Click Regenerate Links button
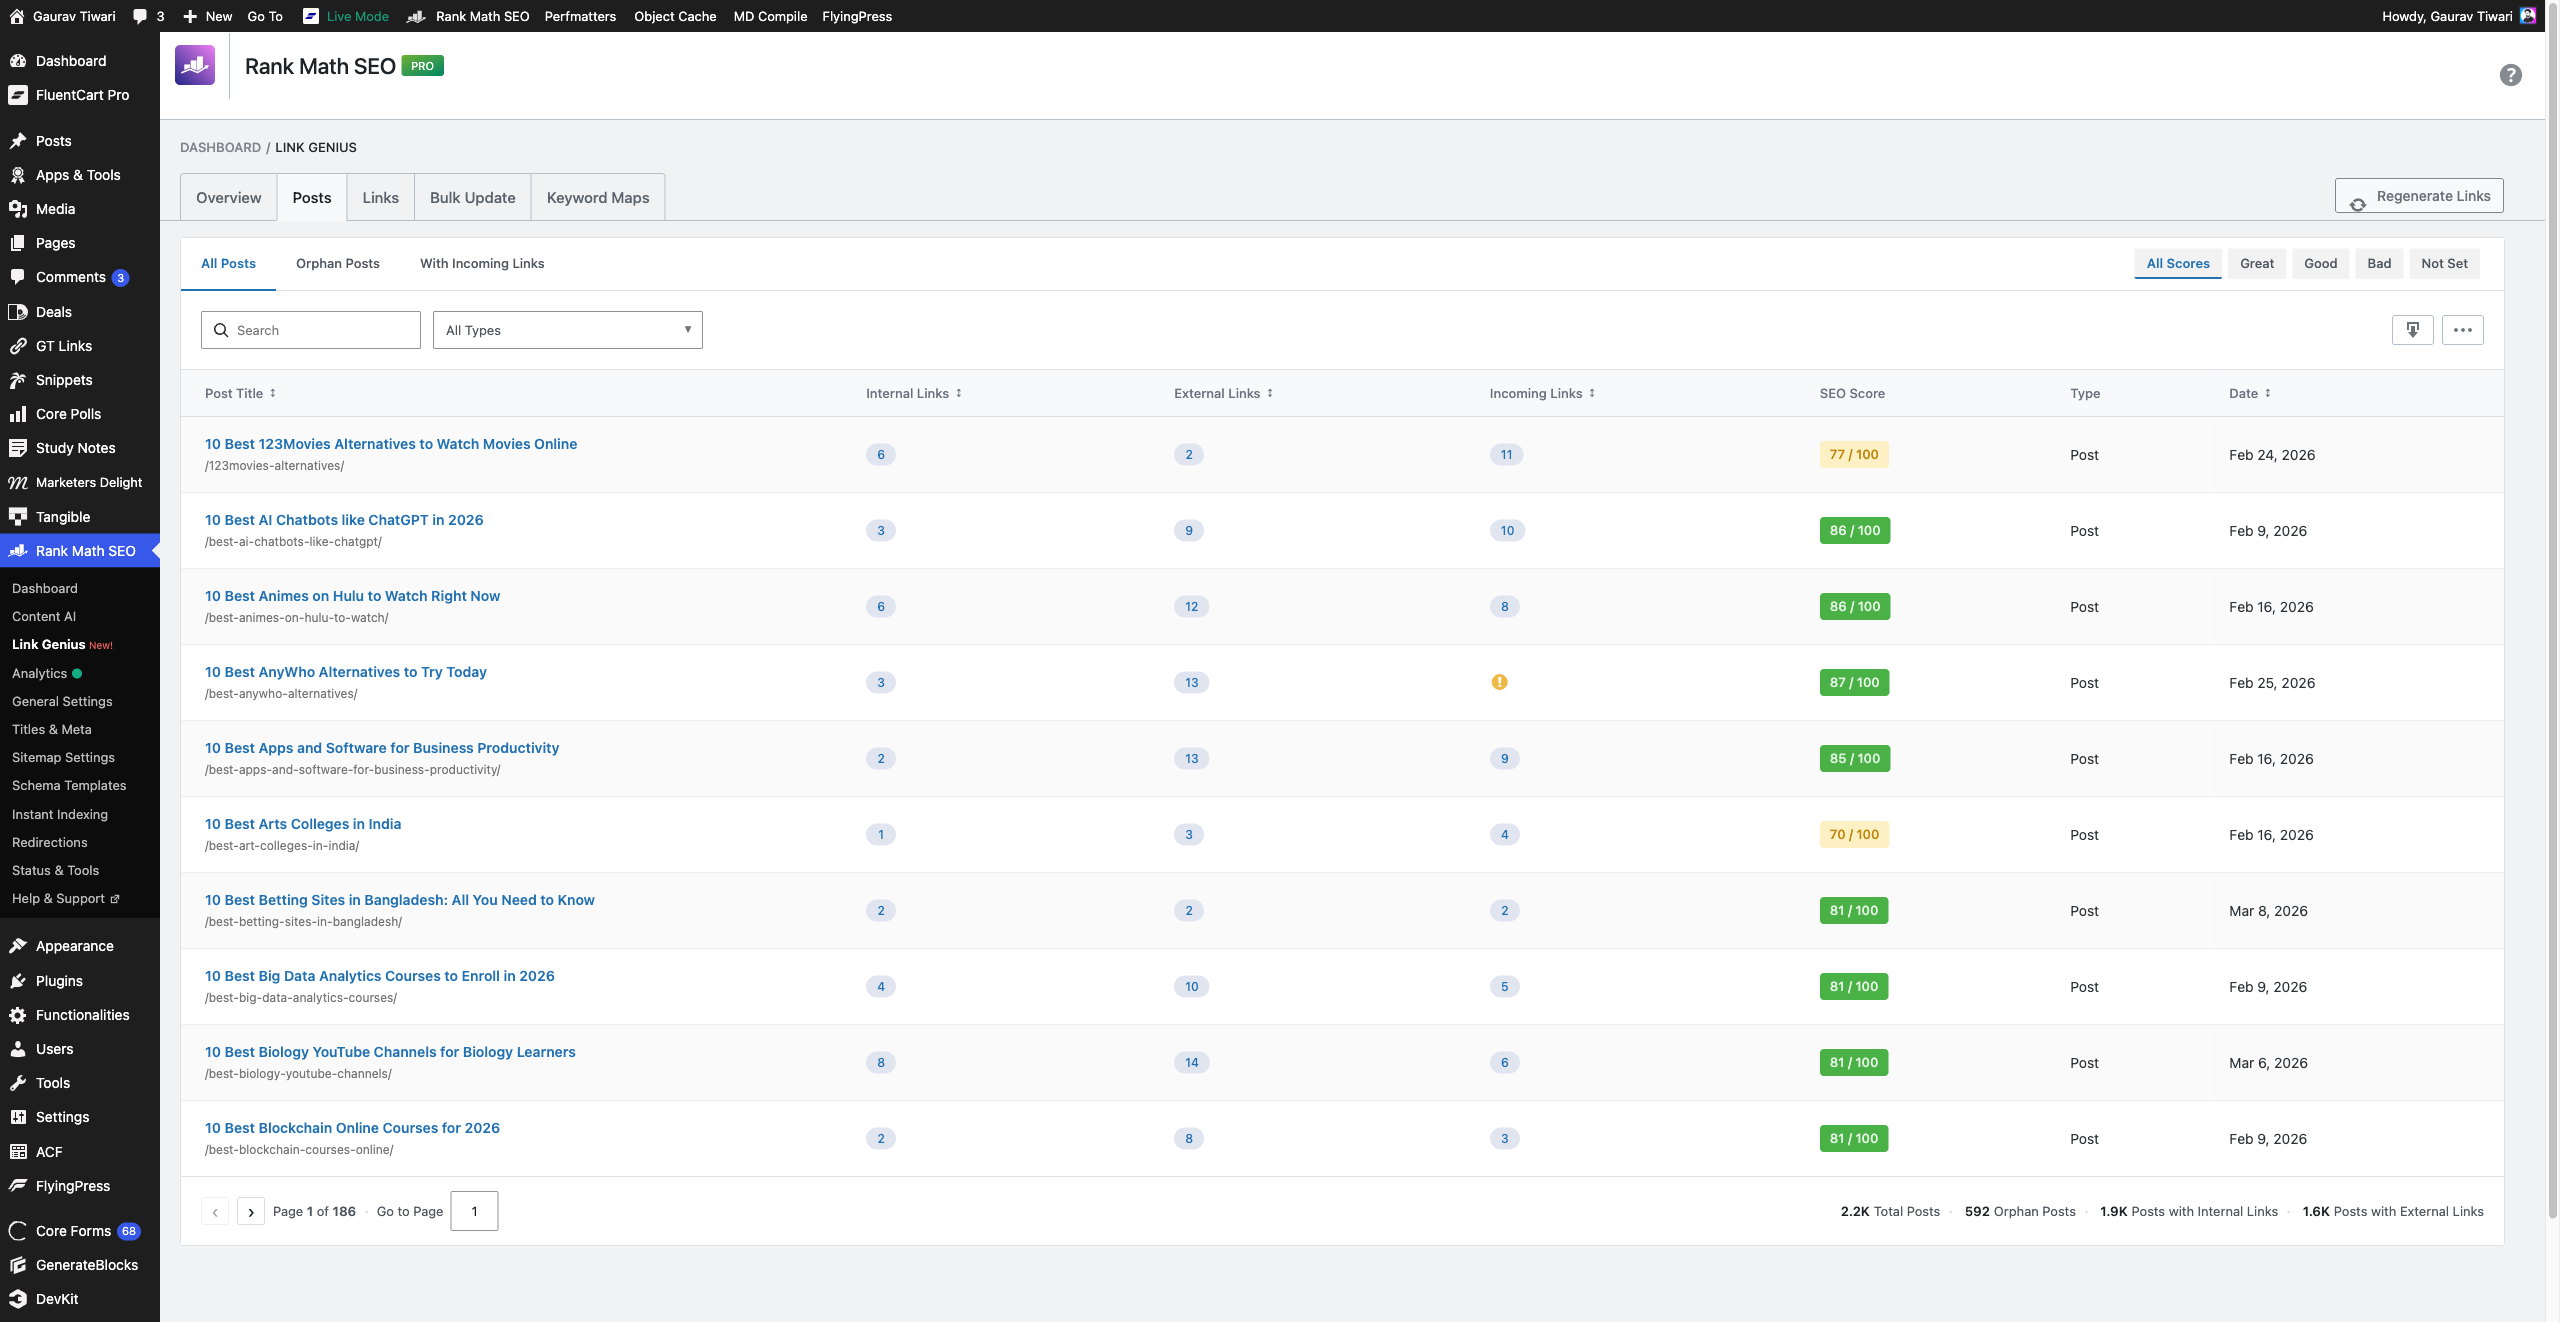This screenshot has height=1322, width=2560. [2419, 196]
